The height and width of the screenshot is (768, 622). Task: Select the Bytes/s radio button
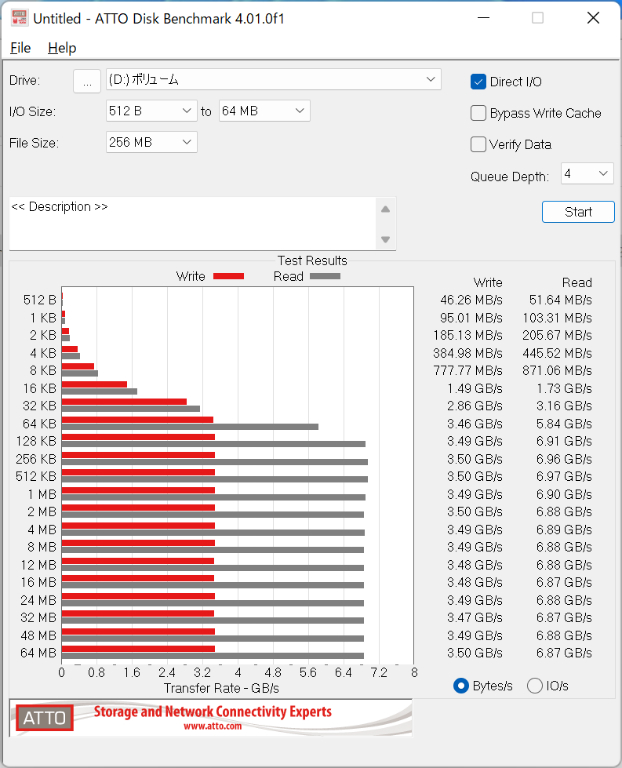click(x=461, y=686)
